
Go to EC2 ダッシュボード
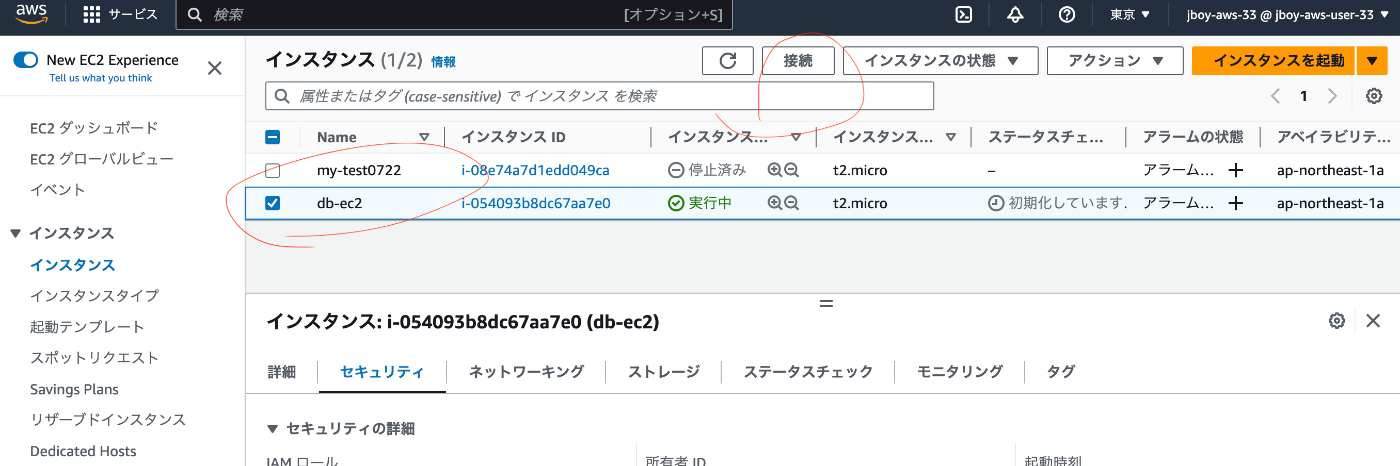[94, 128]
